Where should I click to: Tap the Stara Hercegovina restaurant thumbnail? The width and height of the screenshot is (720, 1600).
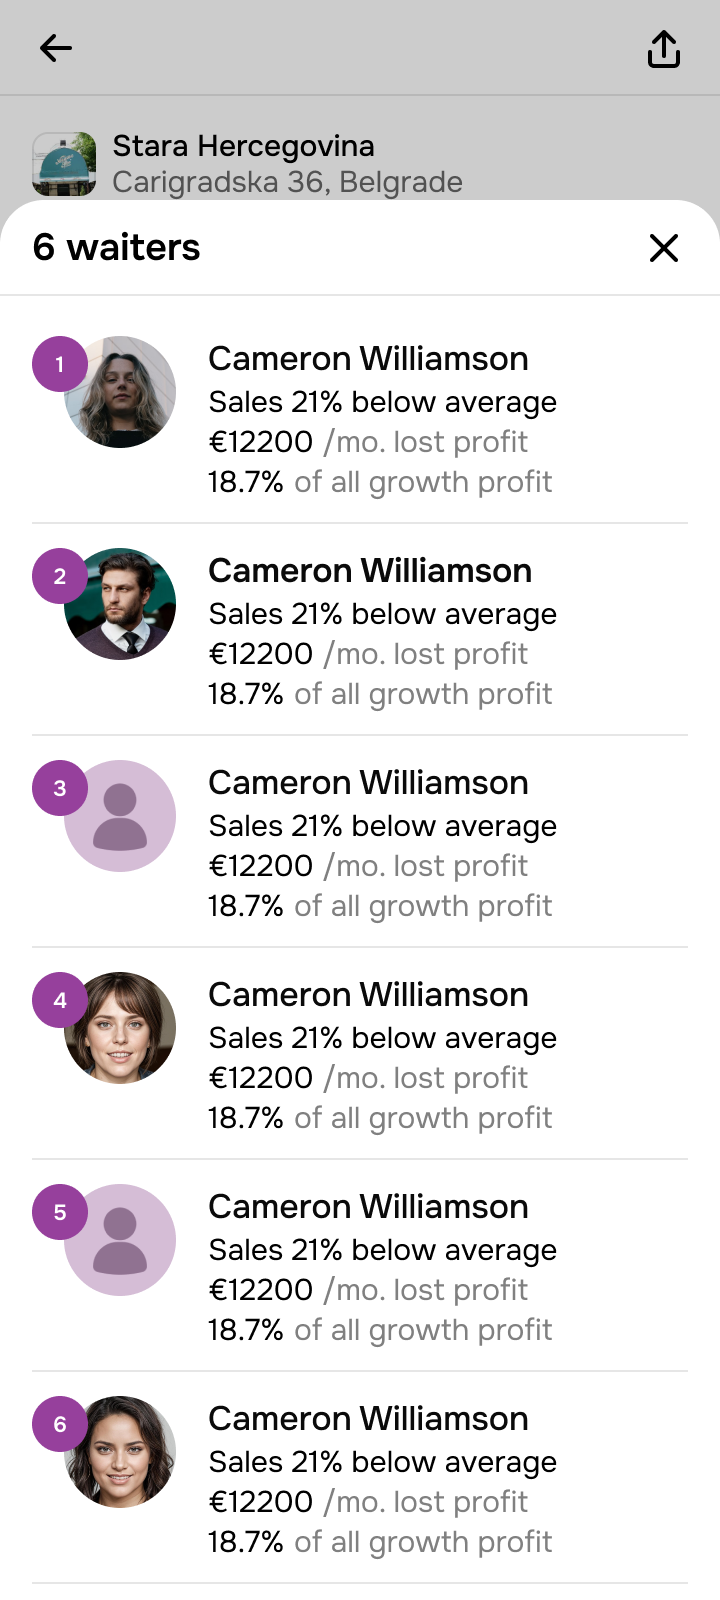pos(64,163)
